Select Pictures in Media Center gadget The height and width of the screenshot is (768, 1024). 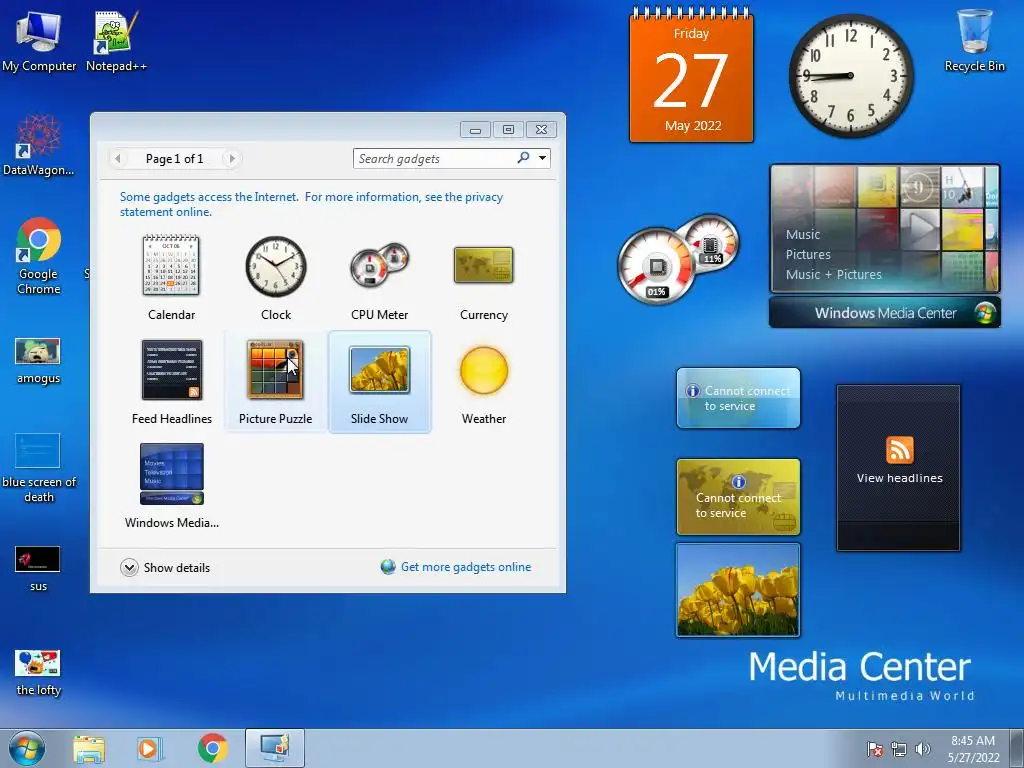pyautogui.click(x=808, y=255)
